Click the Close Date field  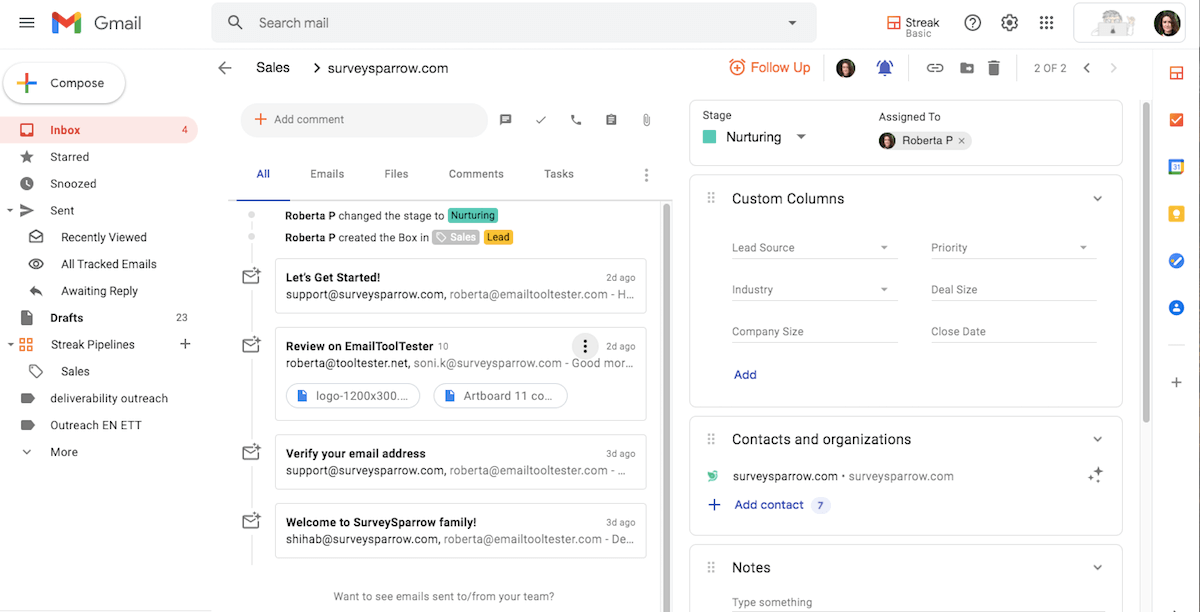click(x=1013, y=332)
